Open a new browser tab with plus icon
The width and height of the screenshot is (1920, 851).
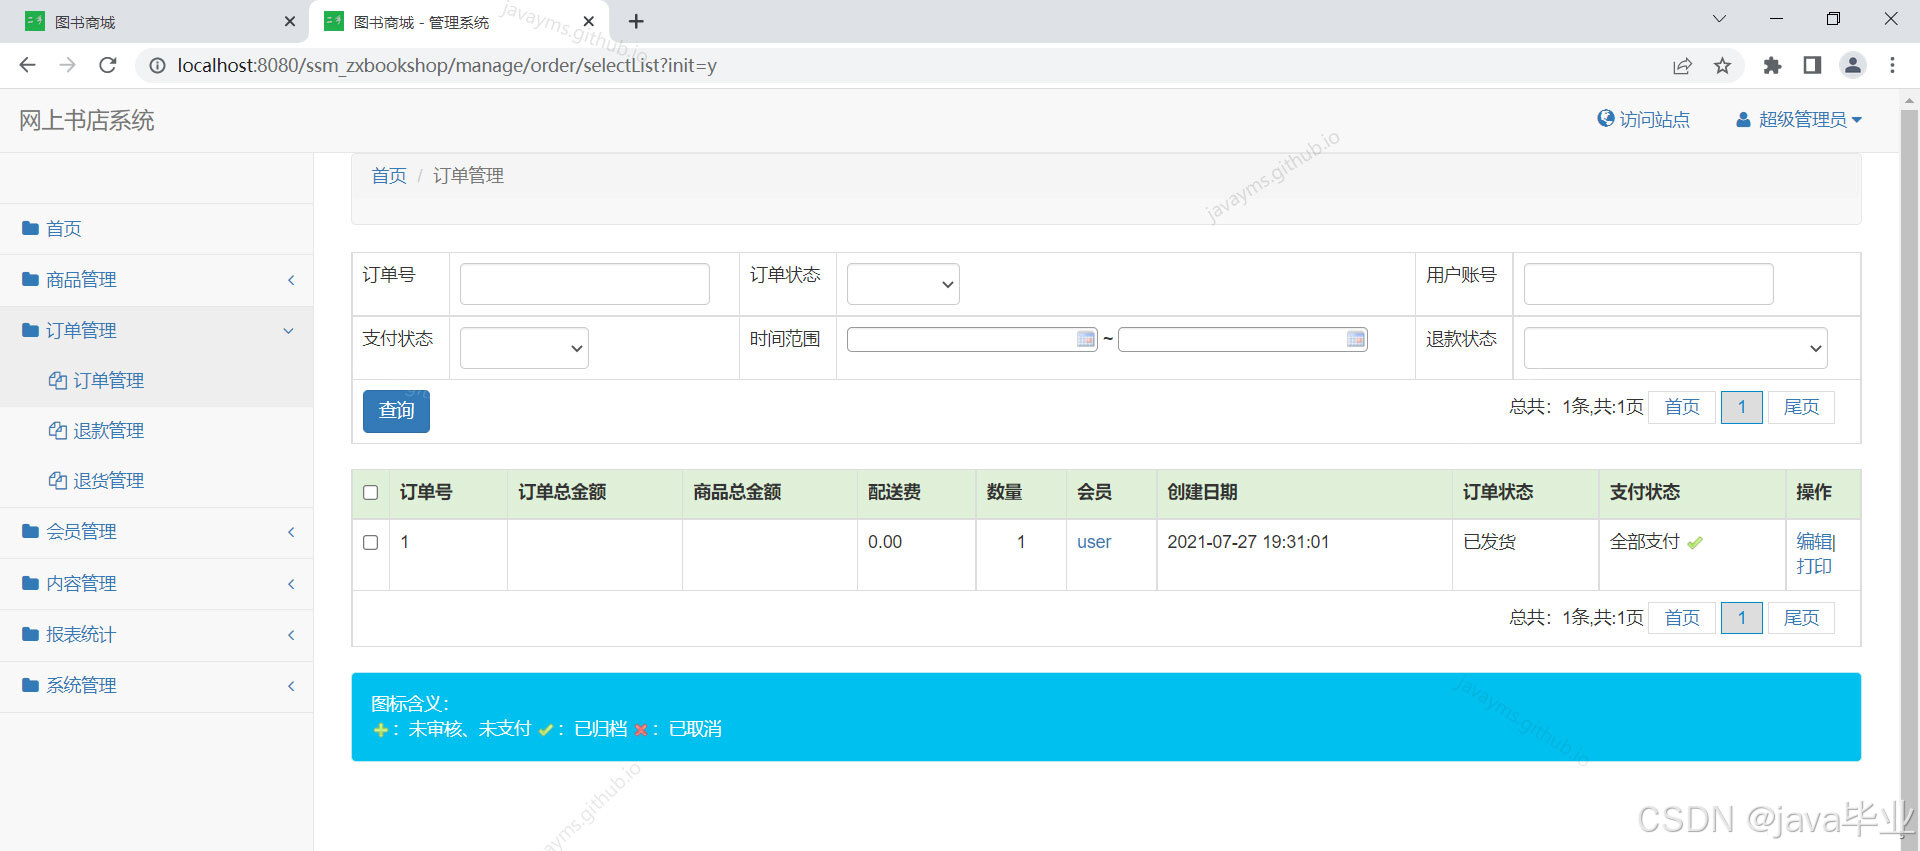(636, 21)
